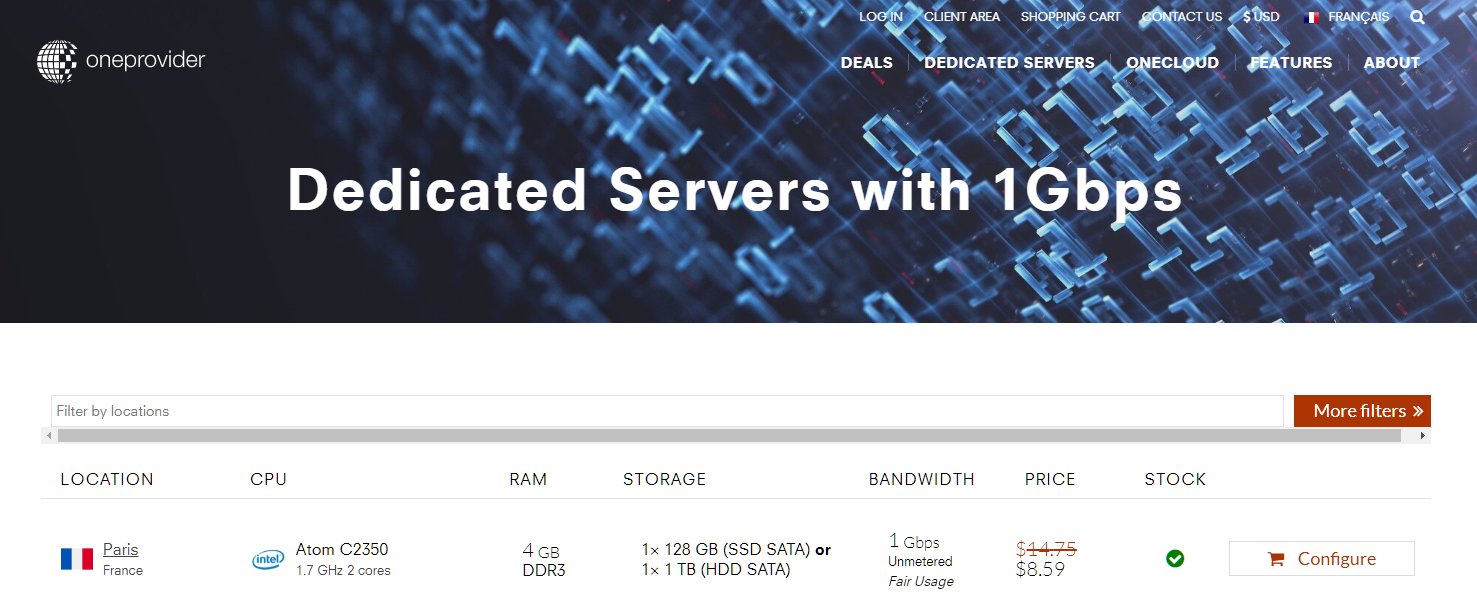Click the green in-stock checkmark icon
1477x606 pixels.
pyautogui.click(x=1175, y=558)
